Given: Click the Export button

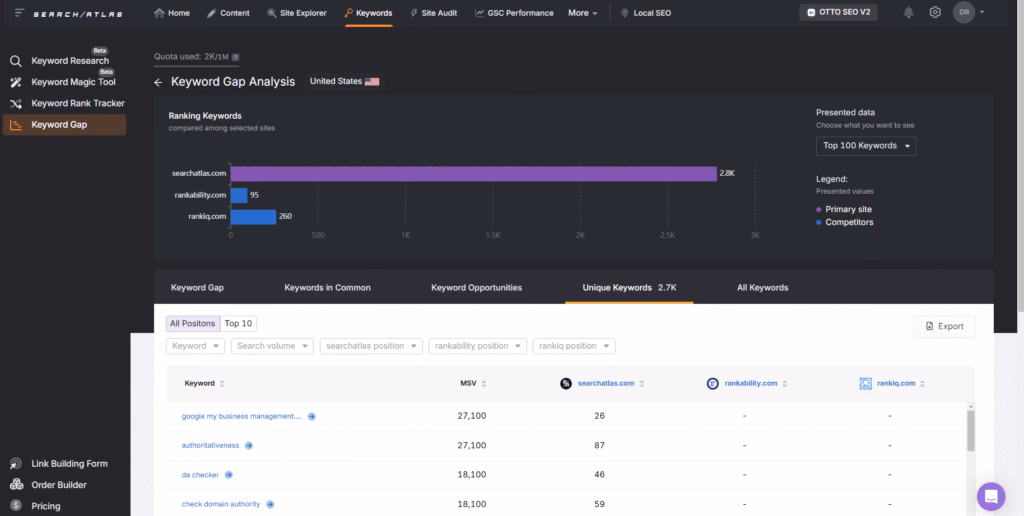Looking at the screenshot, I should [x=944, y=326].
